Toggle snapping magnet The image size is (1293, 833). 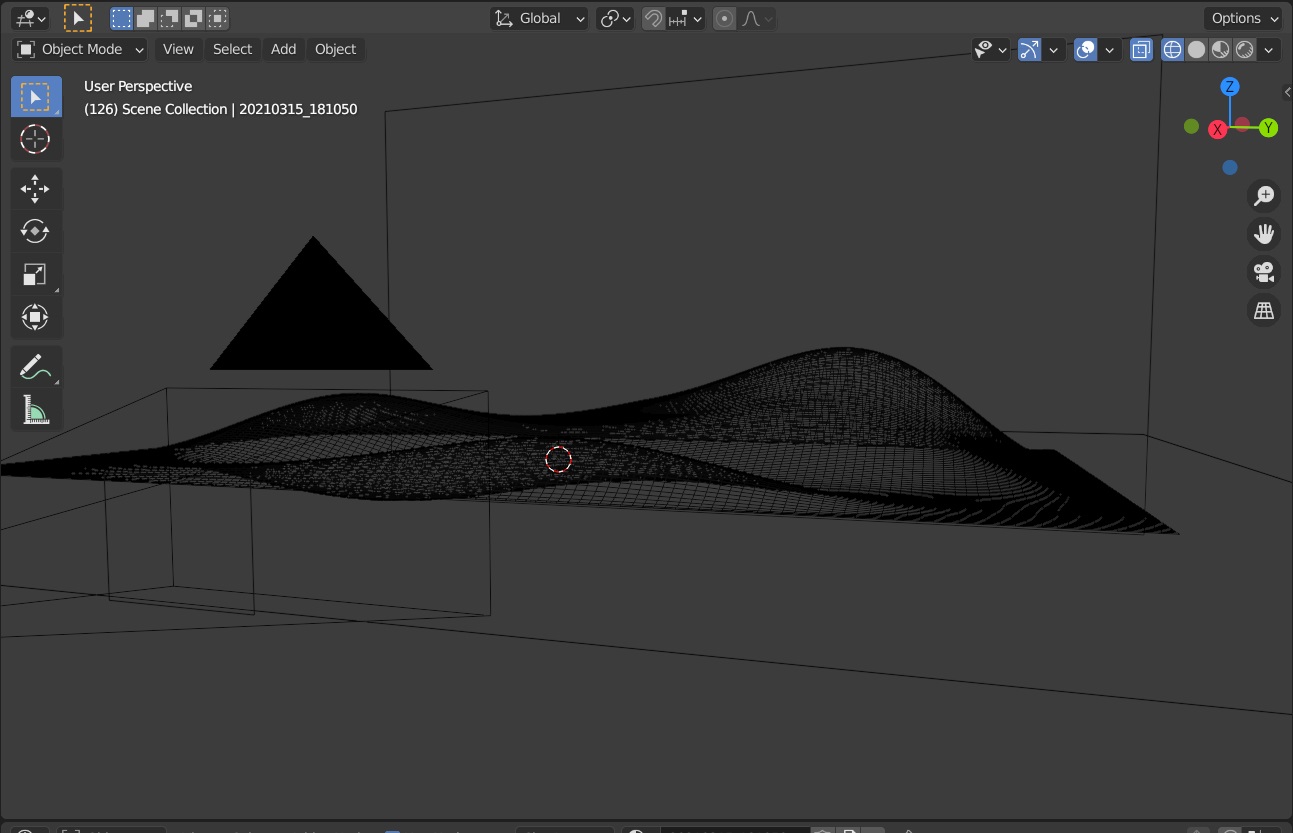tap(653, 18)
